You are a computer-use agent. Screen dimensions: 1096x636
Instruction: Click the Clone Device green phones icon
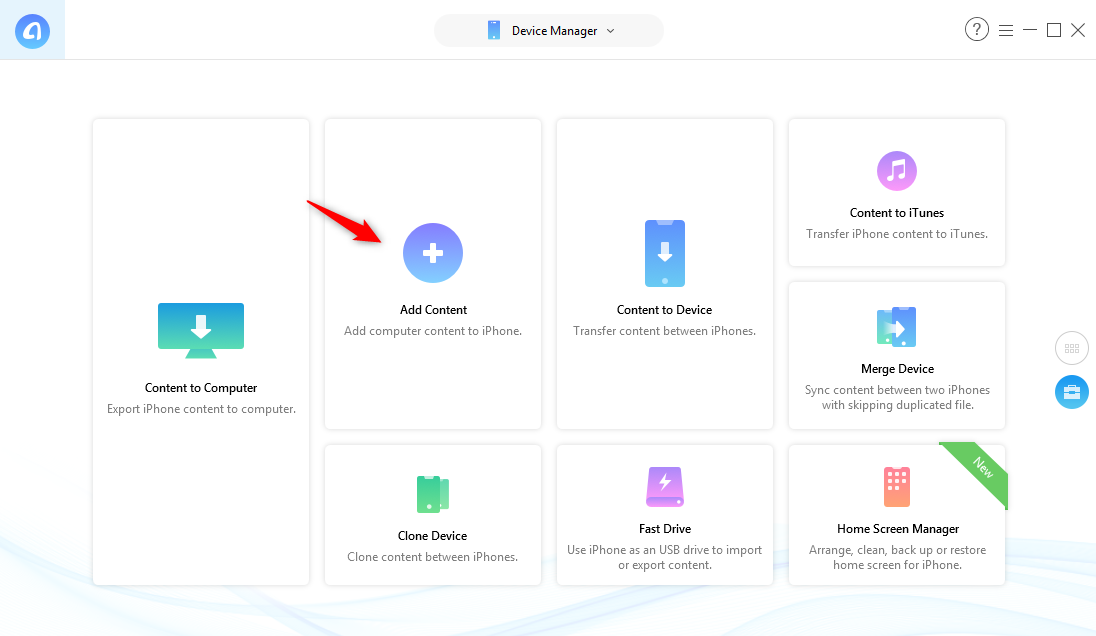coord(433,494)
